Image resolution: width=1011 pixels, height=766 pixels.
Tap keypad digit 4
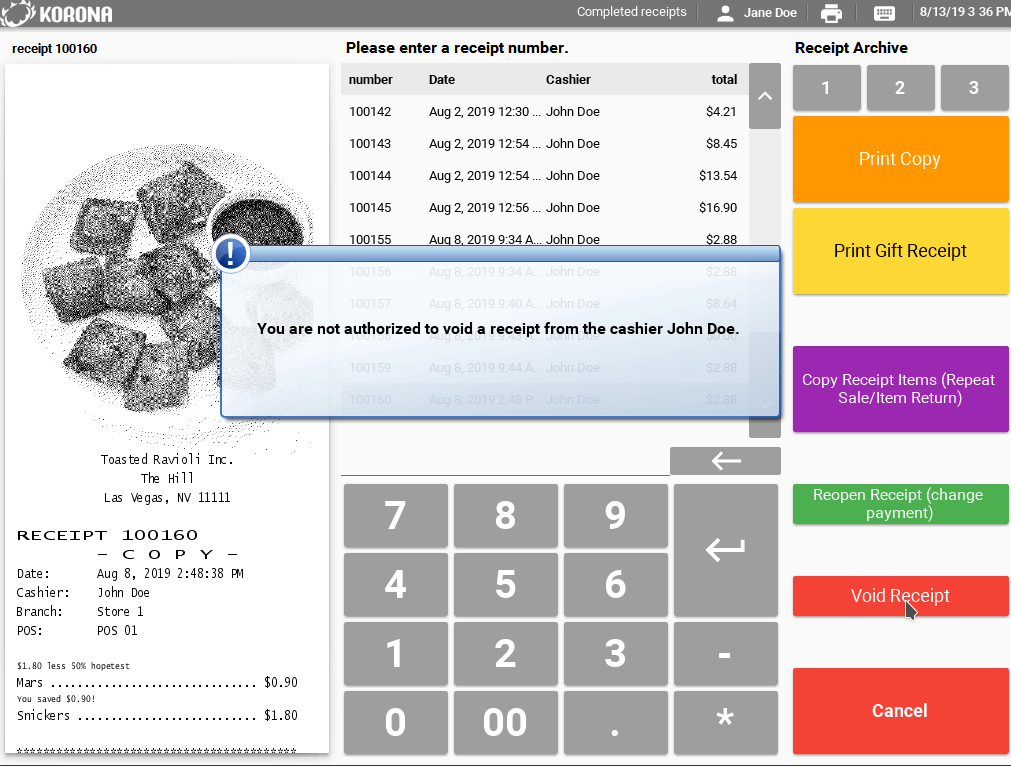point(396,584)
